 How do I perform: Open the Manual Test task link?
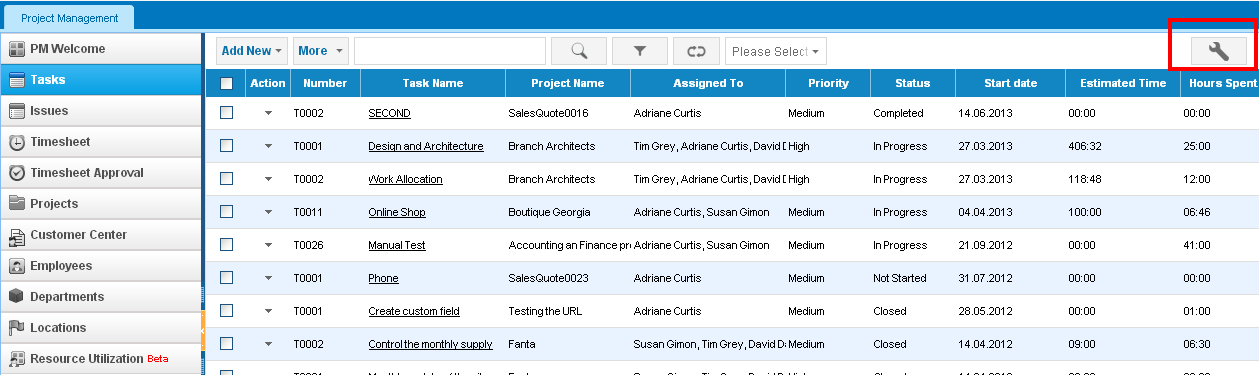tap(396, 246)
